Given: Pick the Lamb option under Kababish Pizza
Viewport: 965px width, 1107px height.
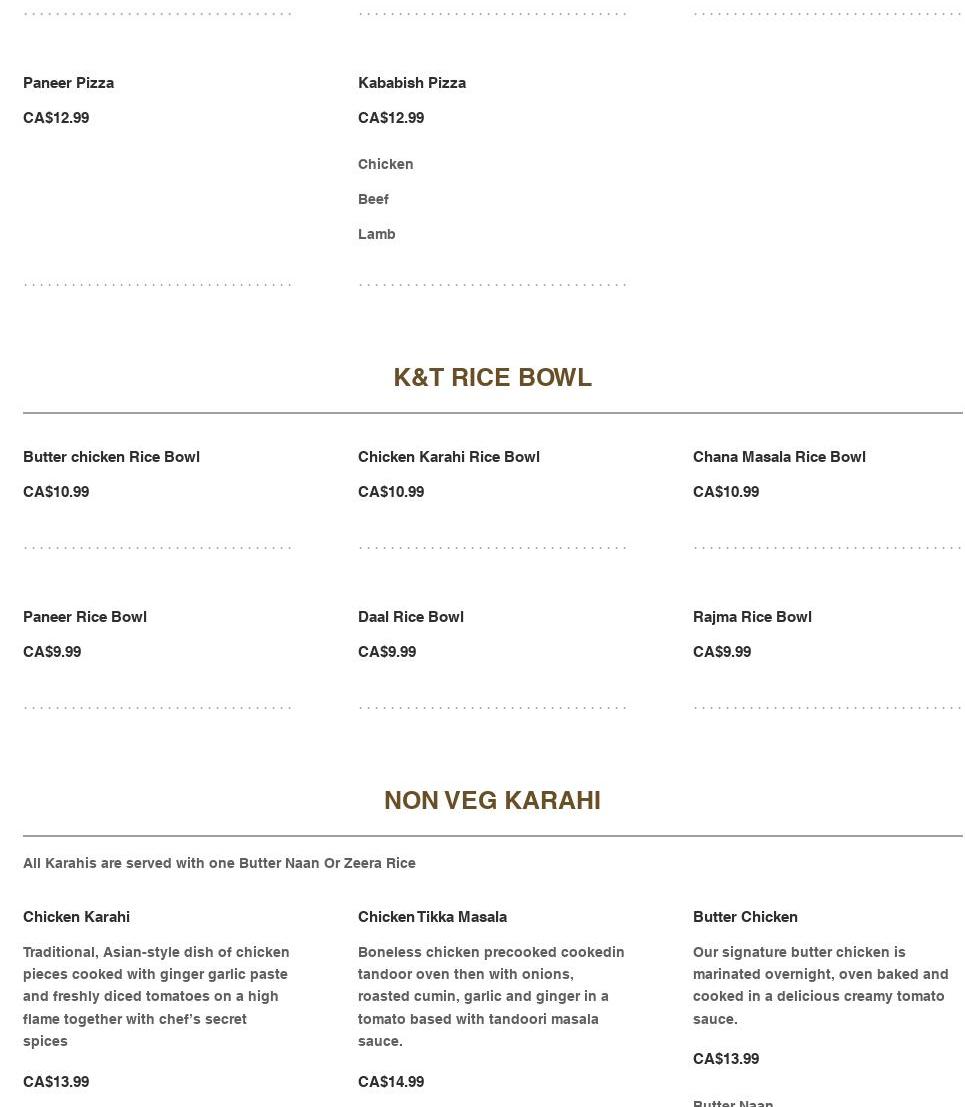Looking at the screenshot, I should point(376,234).
